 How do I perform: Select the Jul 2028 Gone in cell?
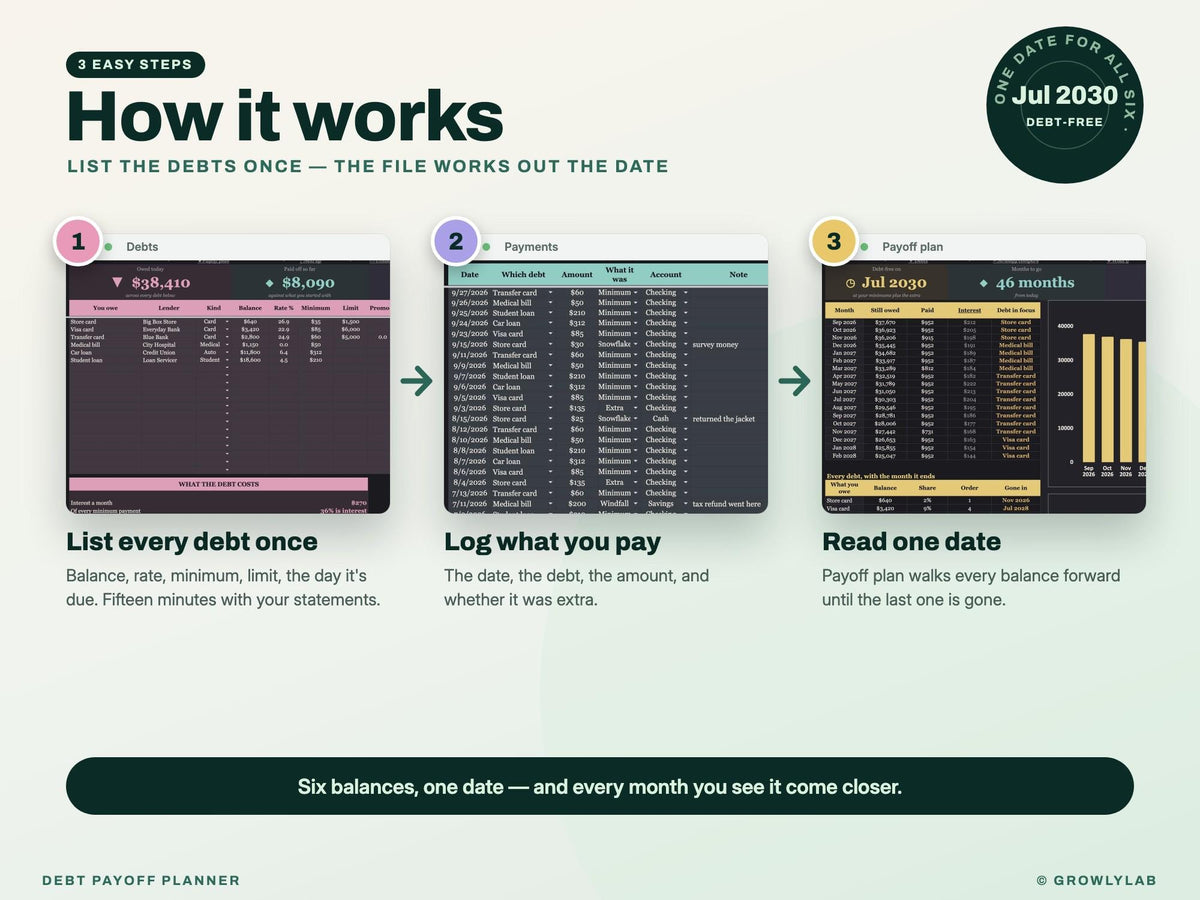tap(1015, 508)
